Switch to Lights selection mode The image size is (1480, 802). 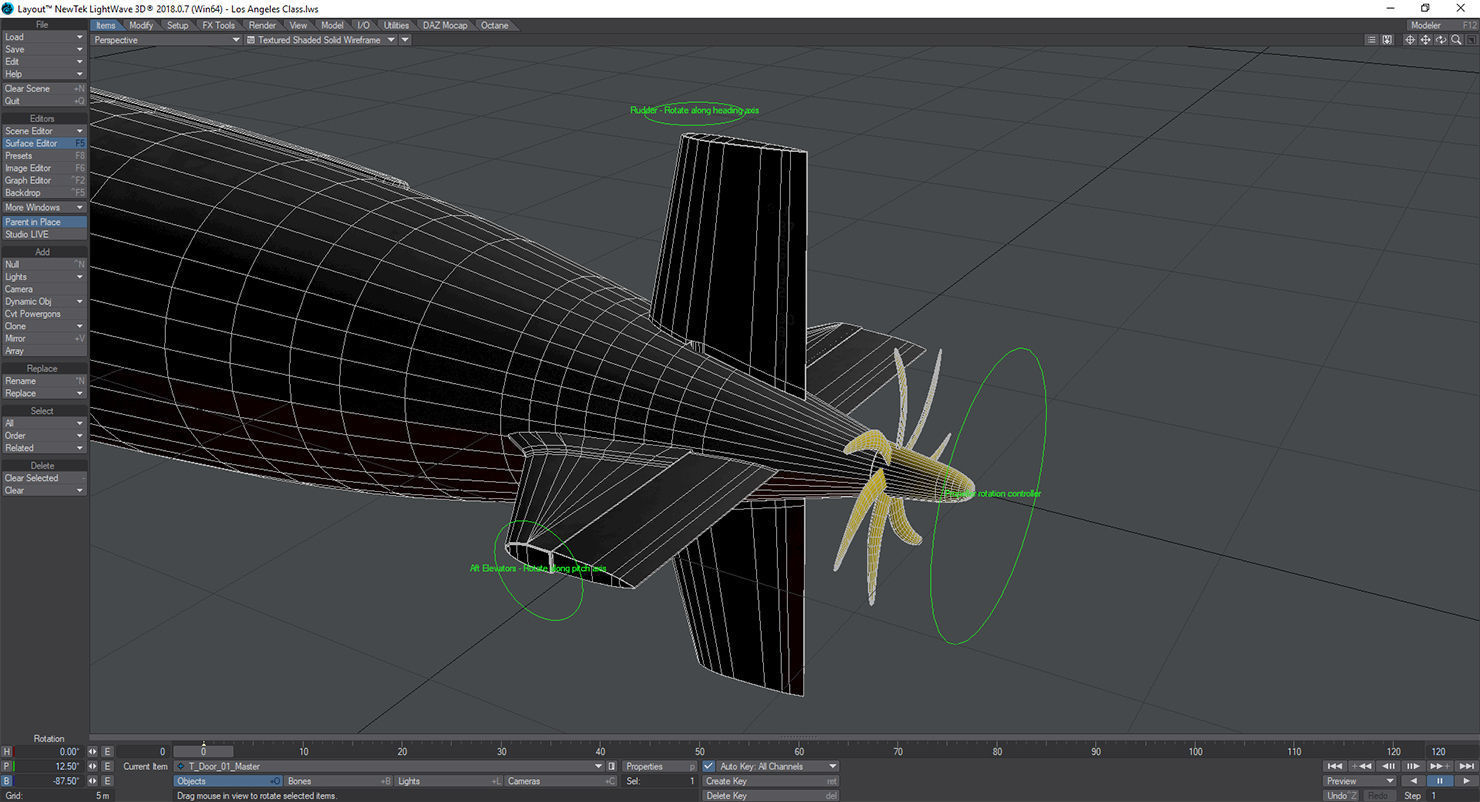(449, 782)
